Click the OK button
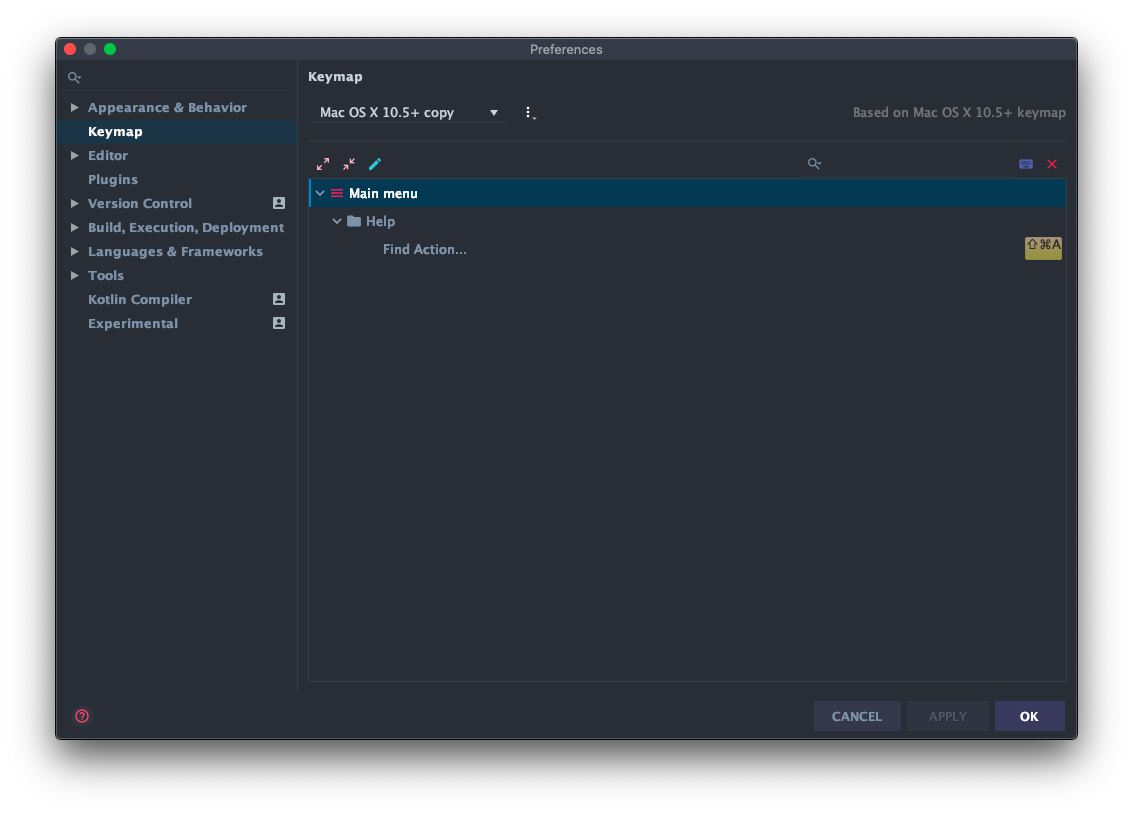 click(1029, 716)
